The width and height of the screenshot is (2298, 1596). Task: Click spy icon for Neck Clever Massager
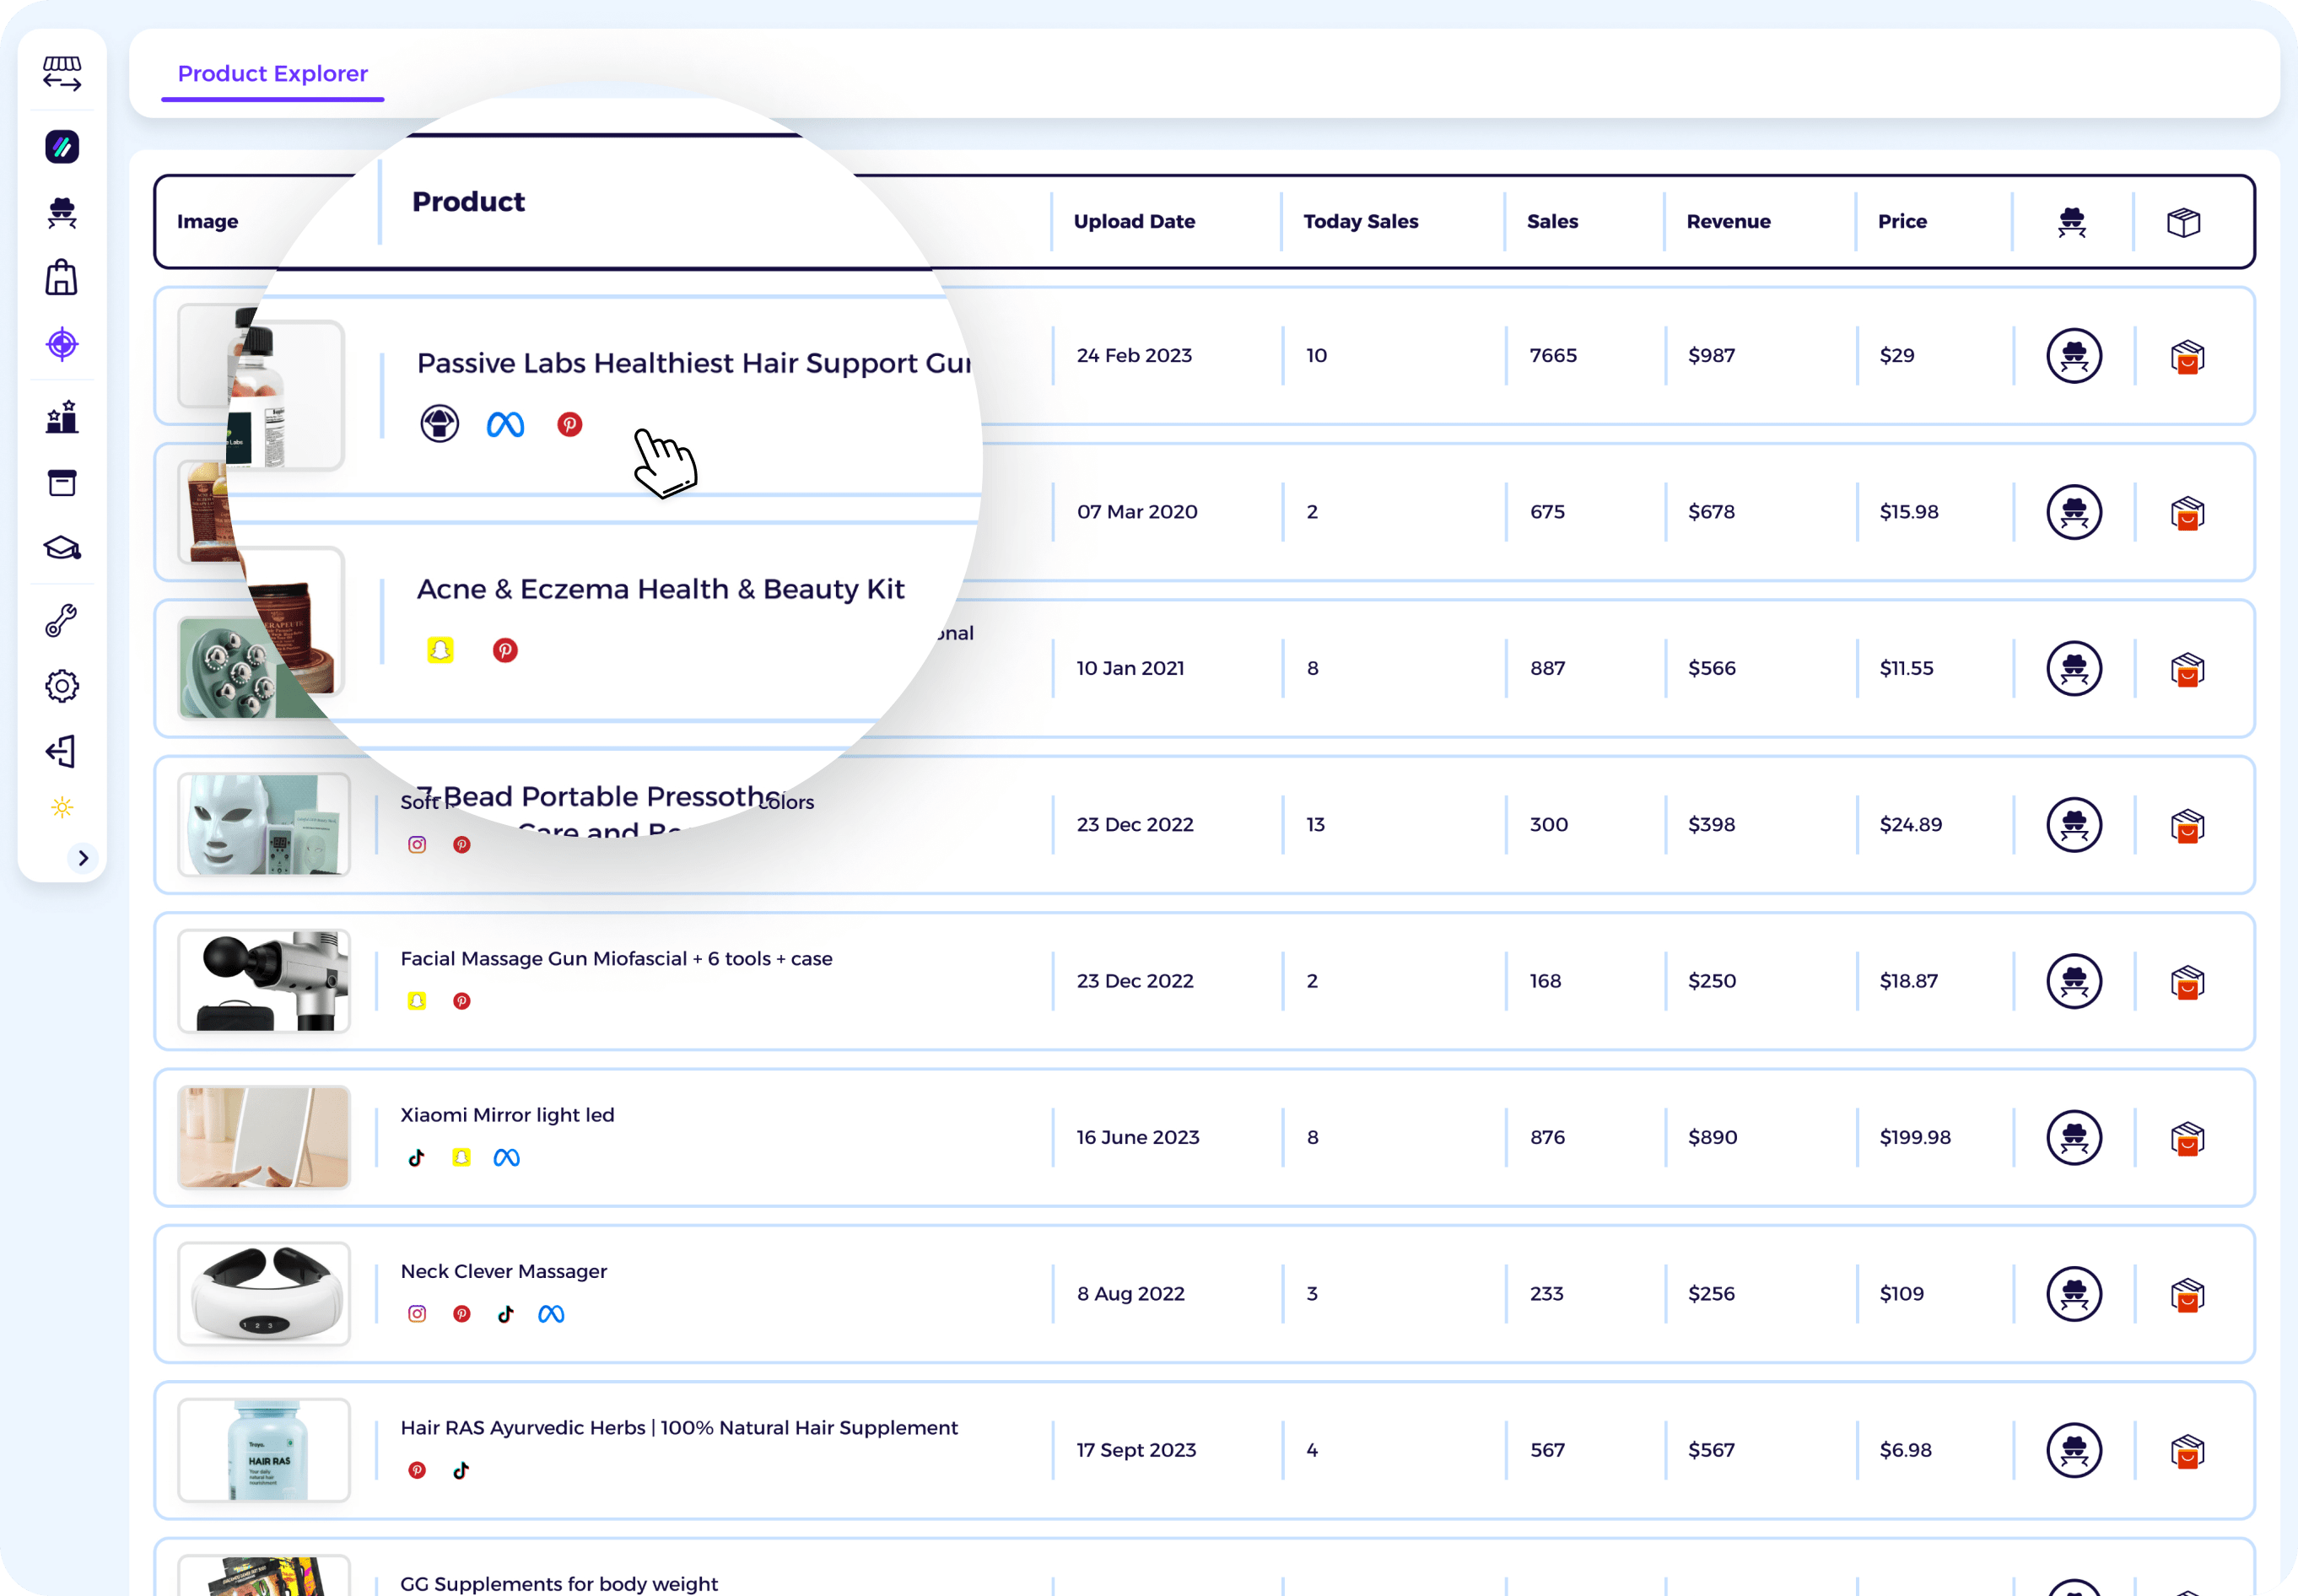2074,1294
